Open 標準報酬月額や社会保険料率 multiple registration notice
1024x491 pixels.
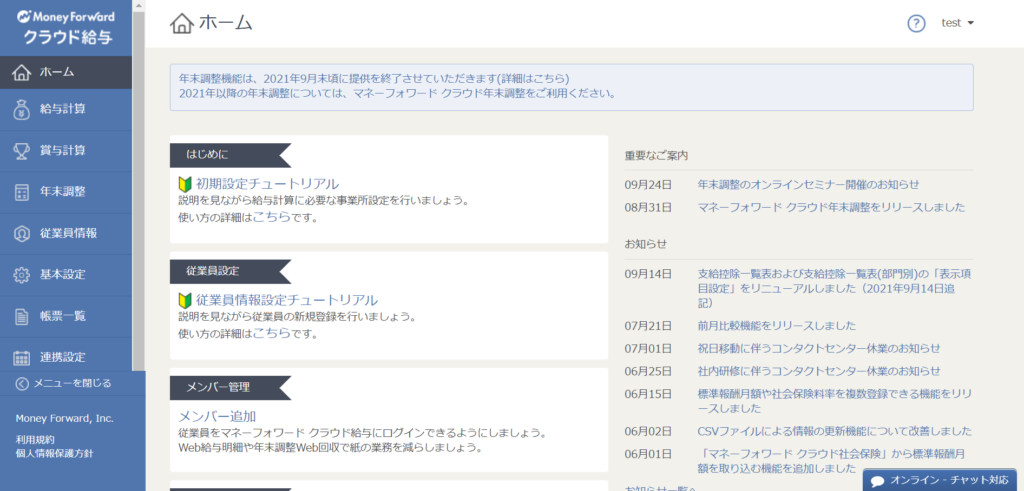point(835,401)
